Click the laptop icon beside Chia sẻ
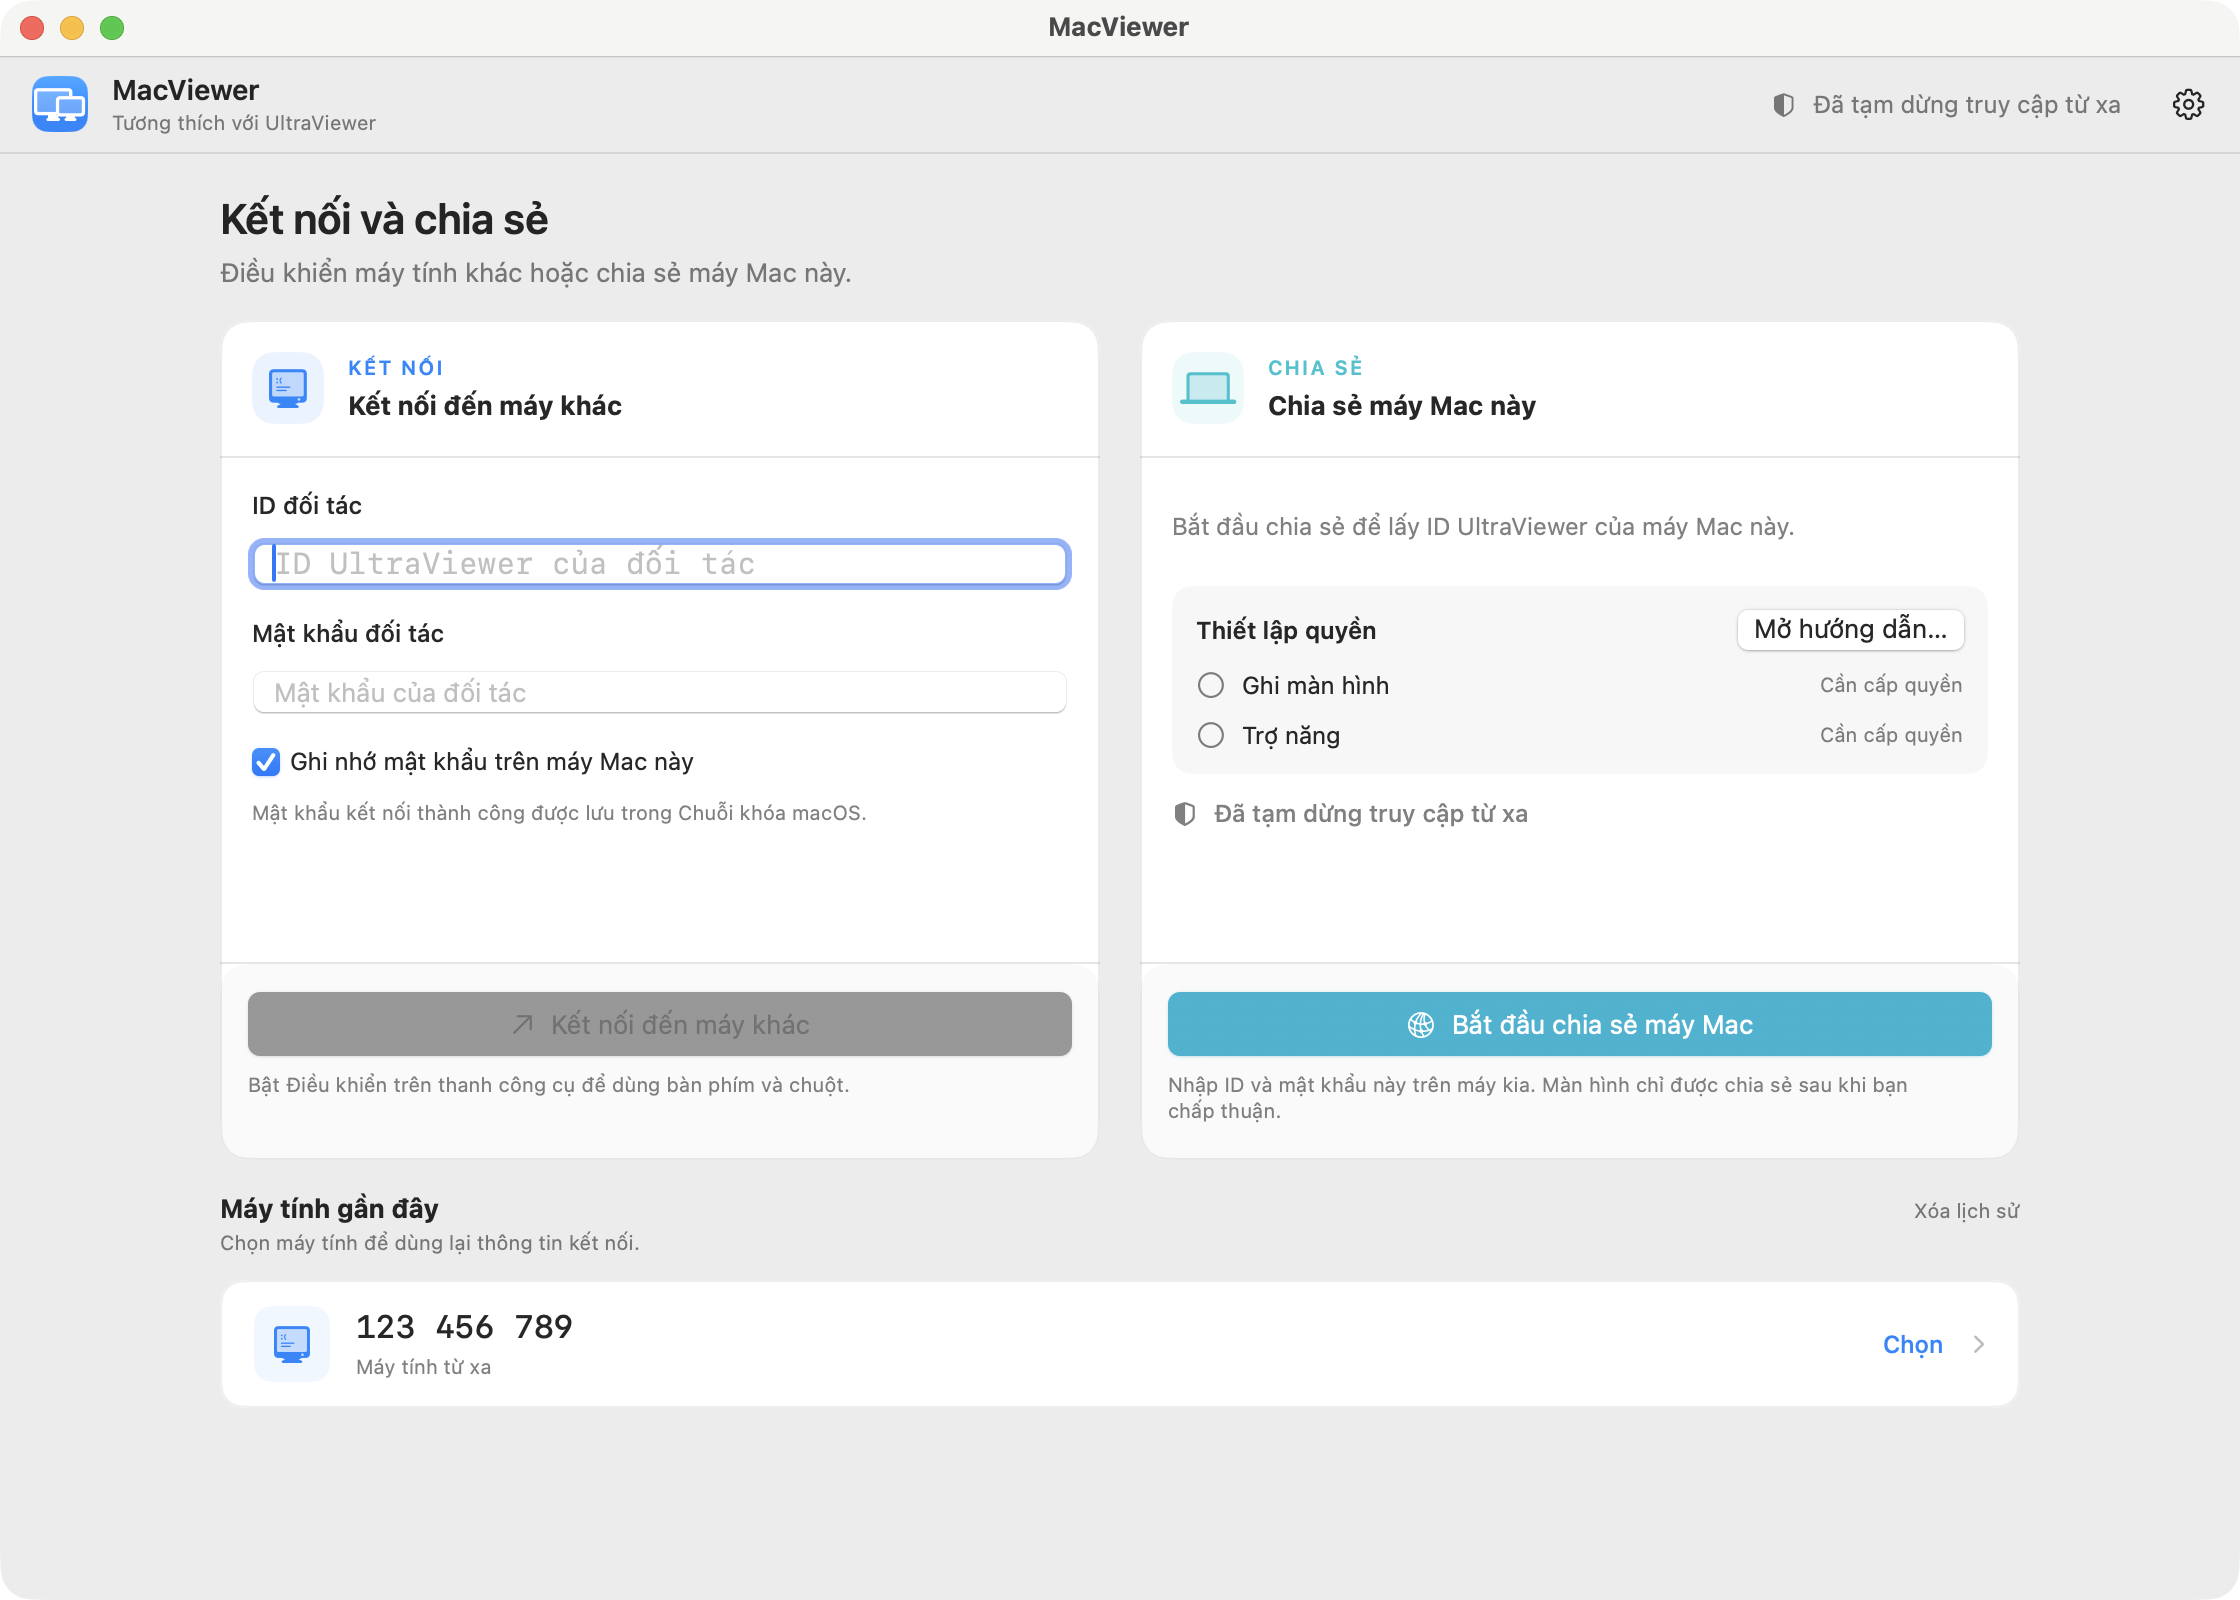This screenshot has width=2240, height=1600. click(1208, 388)
